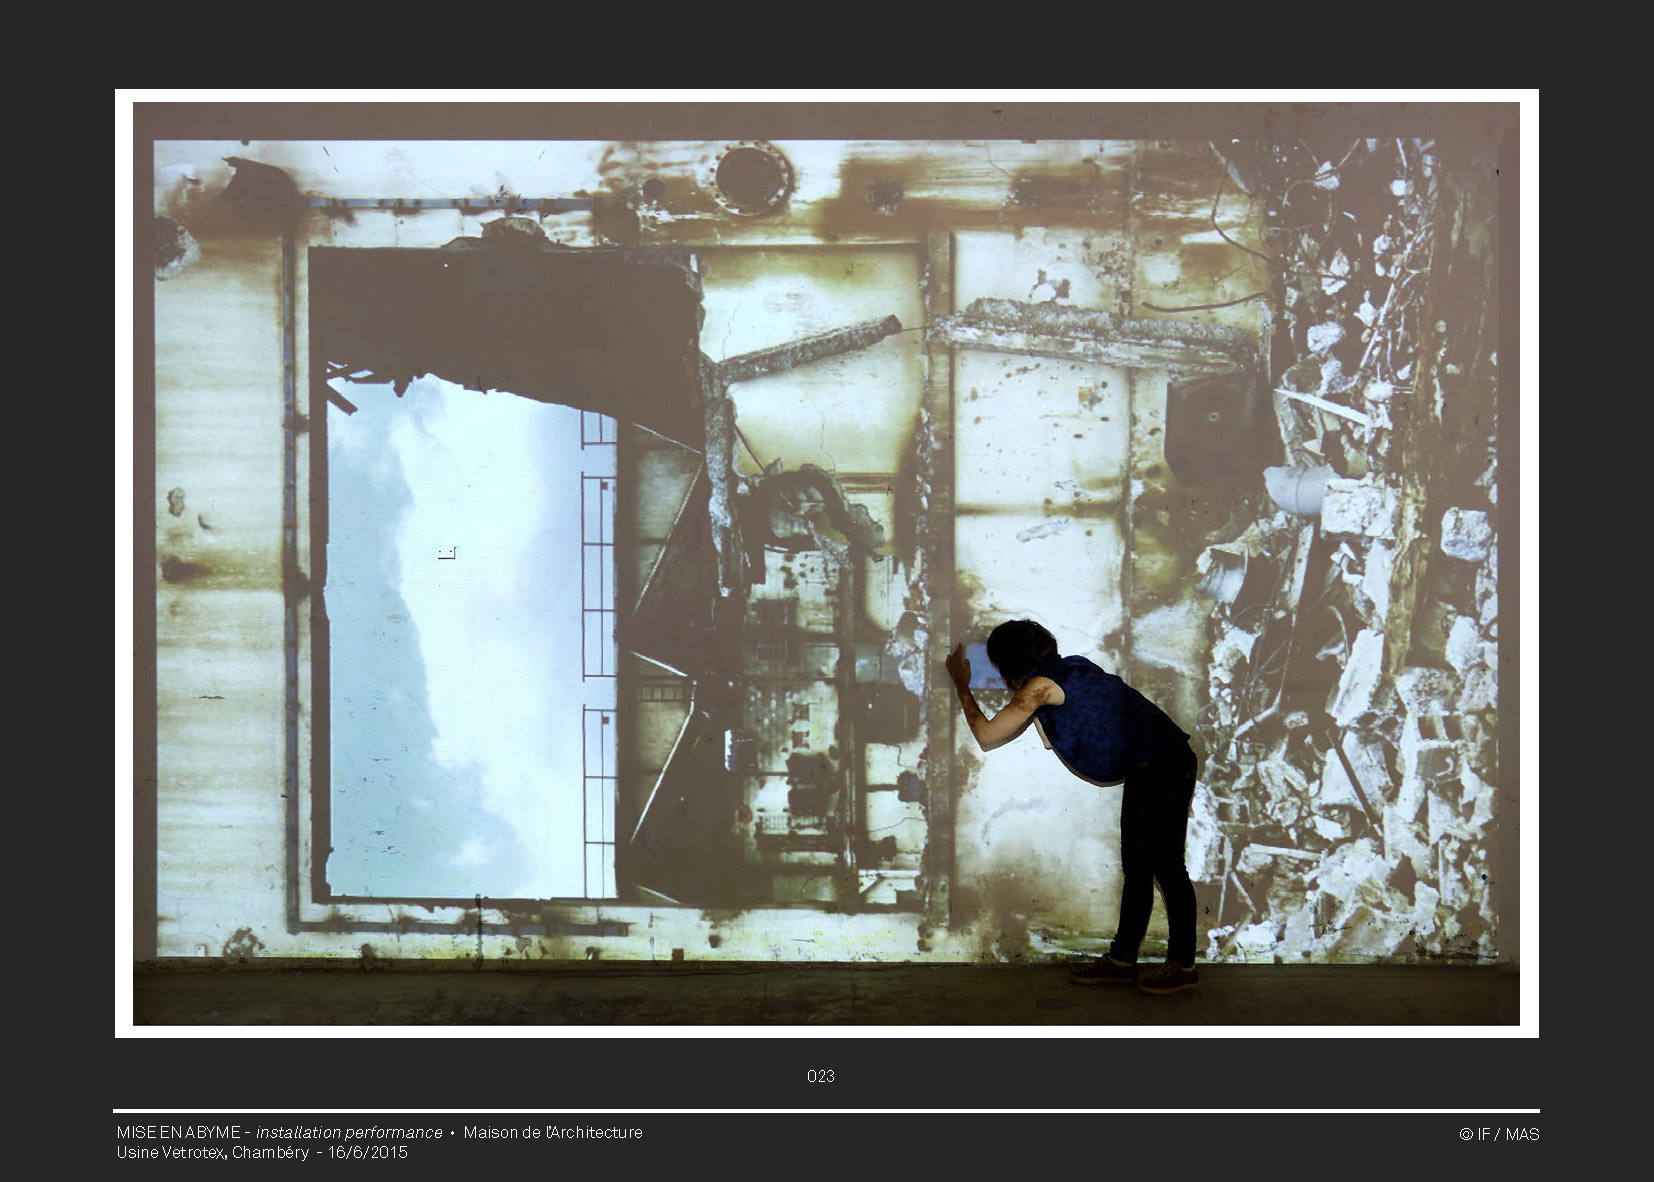Click the © IF / MAS copyright credit
Viewport: 1654px width, 1182px height.
click(x=1498, y=1134)
